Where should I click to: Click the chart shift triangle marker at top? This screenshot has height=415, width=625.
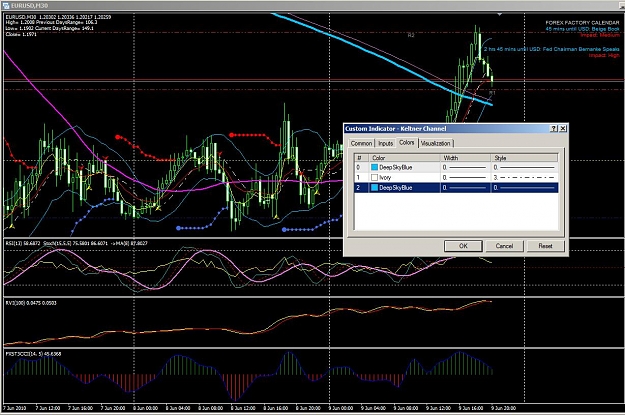pos(499,15)
